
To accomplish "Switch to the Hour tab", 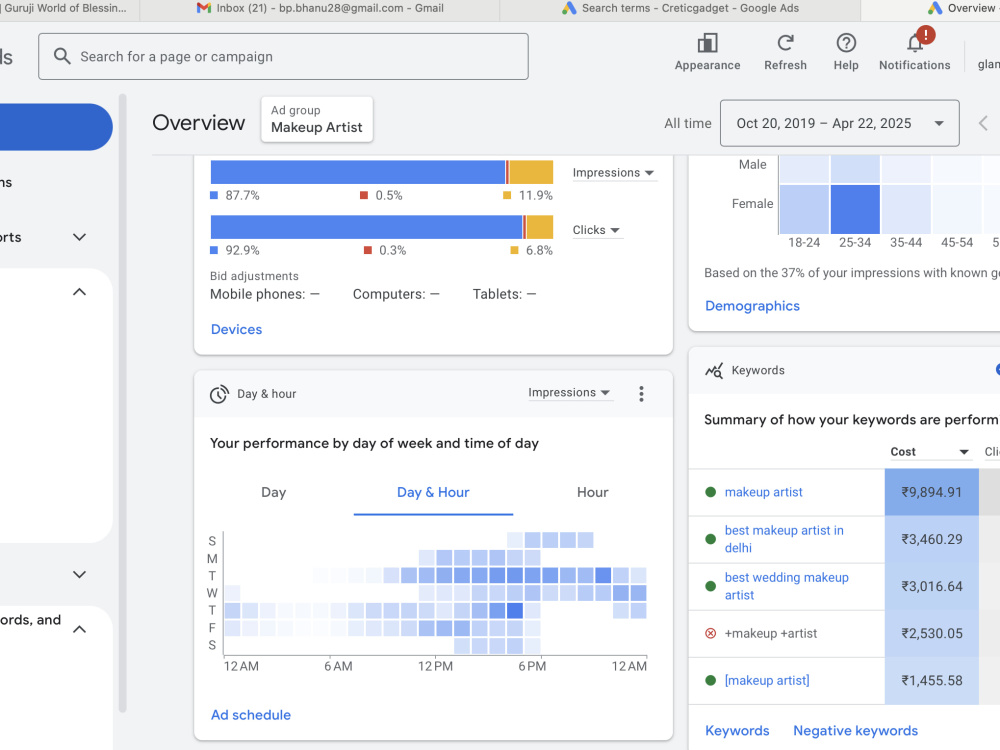I will coord(592,492).
